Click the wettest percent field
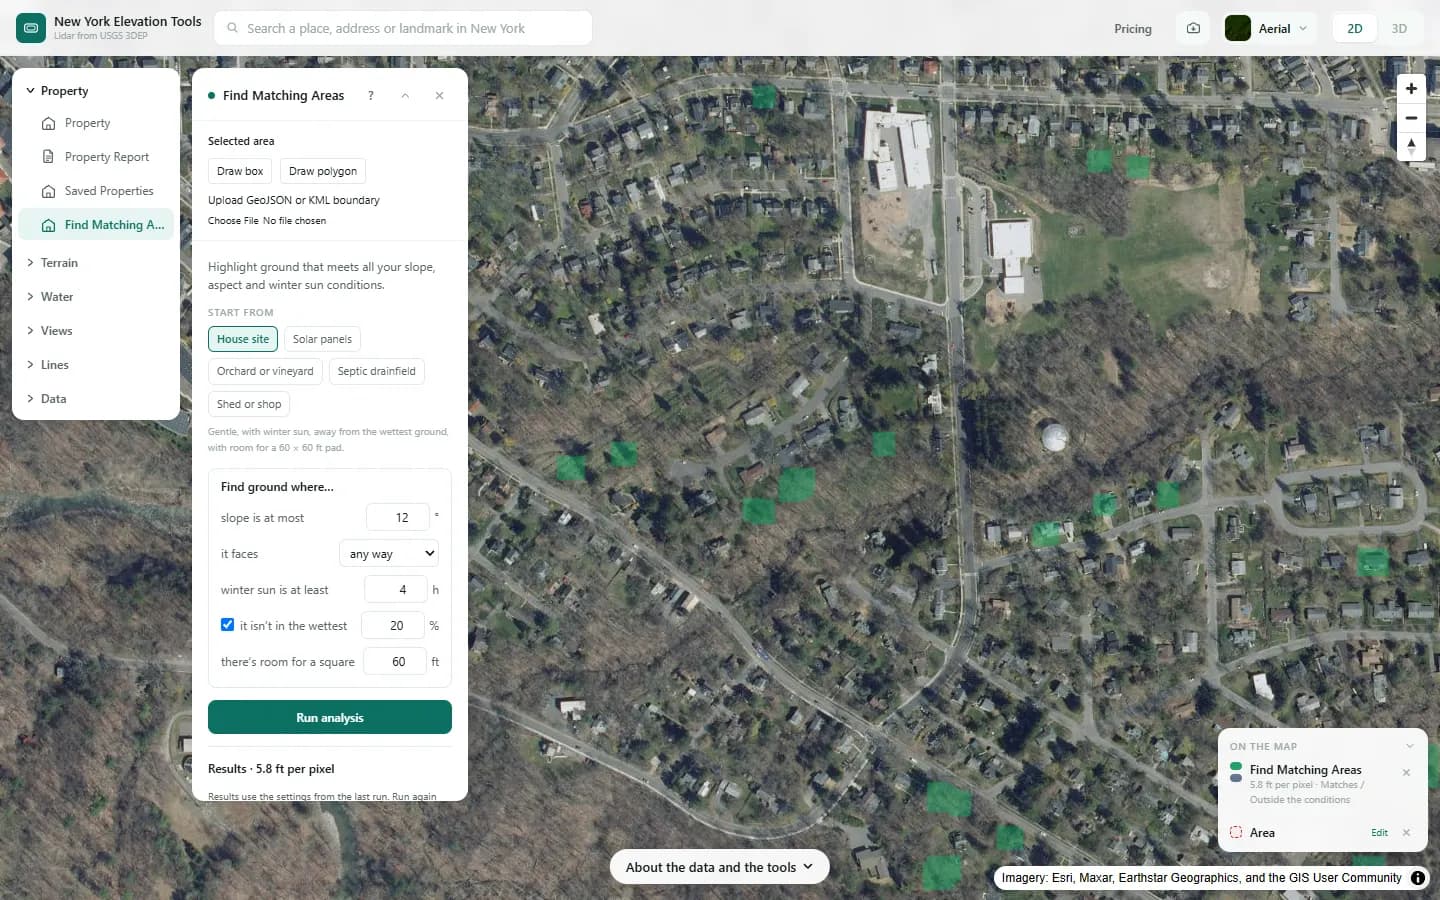 (393, 626)
